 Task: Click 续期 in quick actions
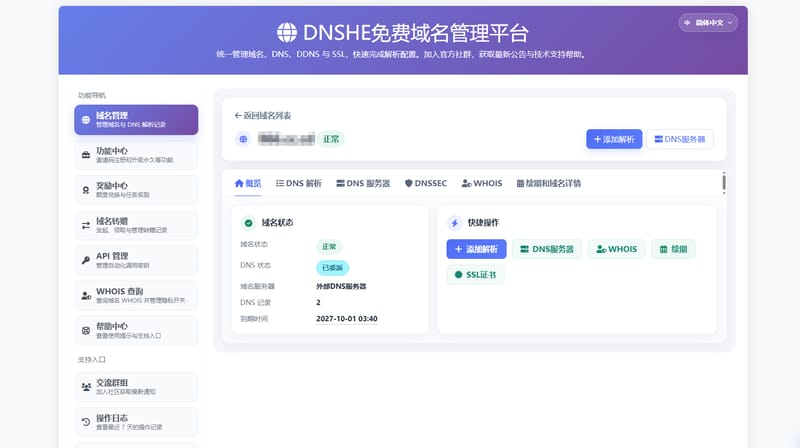coord(673,249)
